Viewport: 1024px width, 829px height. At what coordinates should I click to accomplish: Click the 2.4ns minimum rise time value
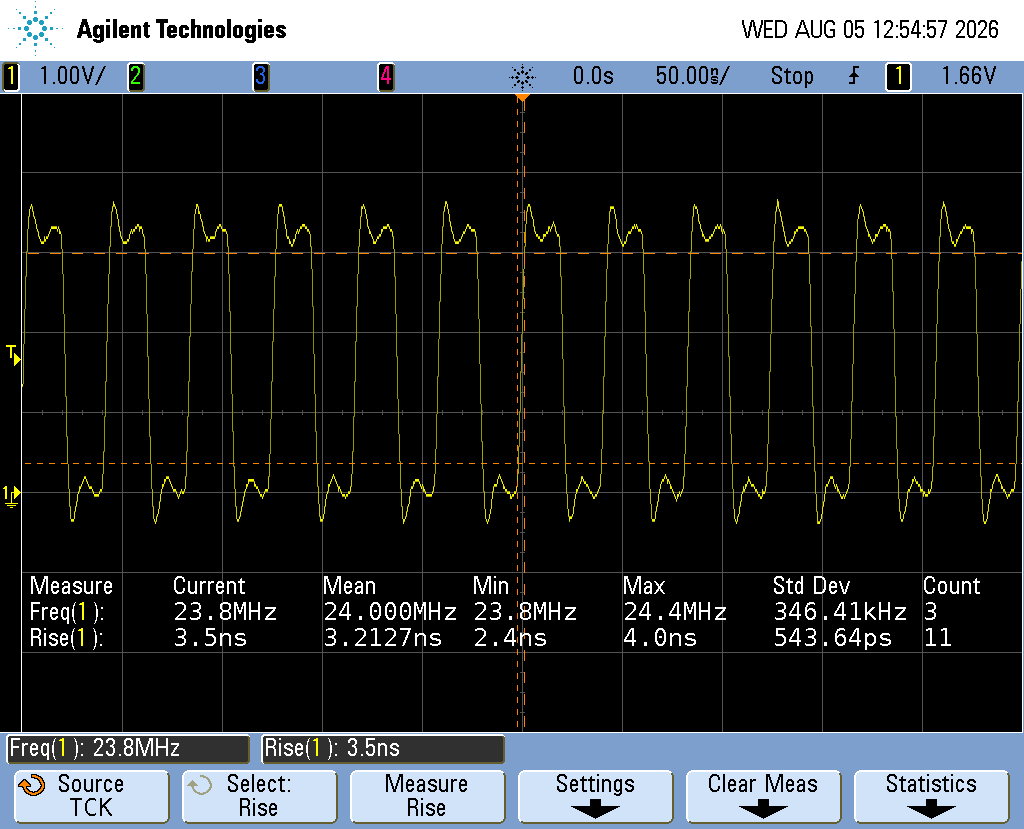(510, 638)
